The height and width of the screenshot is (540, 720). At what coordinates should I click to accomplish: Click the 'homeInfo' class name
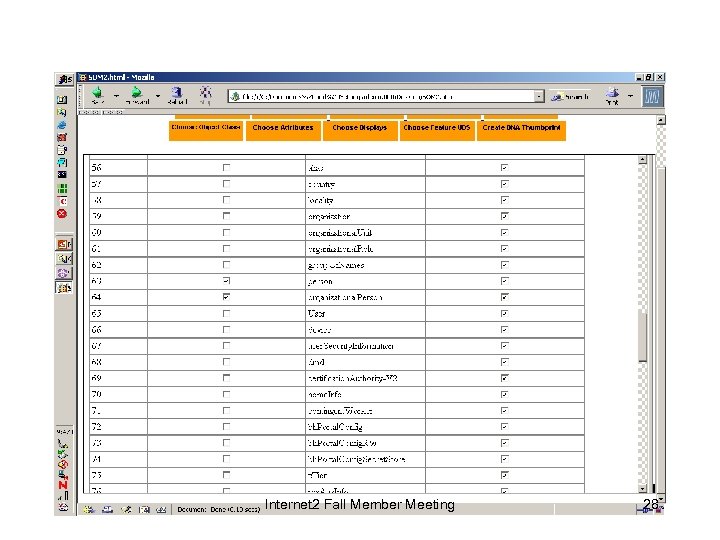coord(325,394)
